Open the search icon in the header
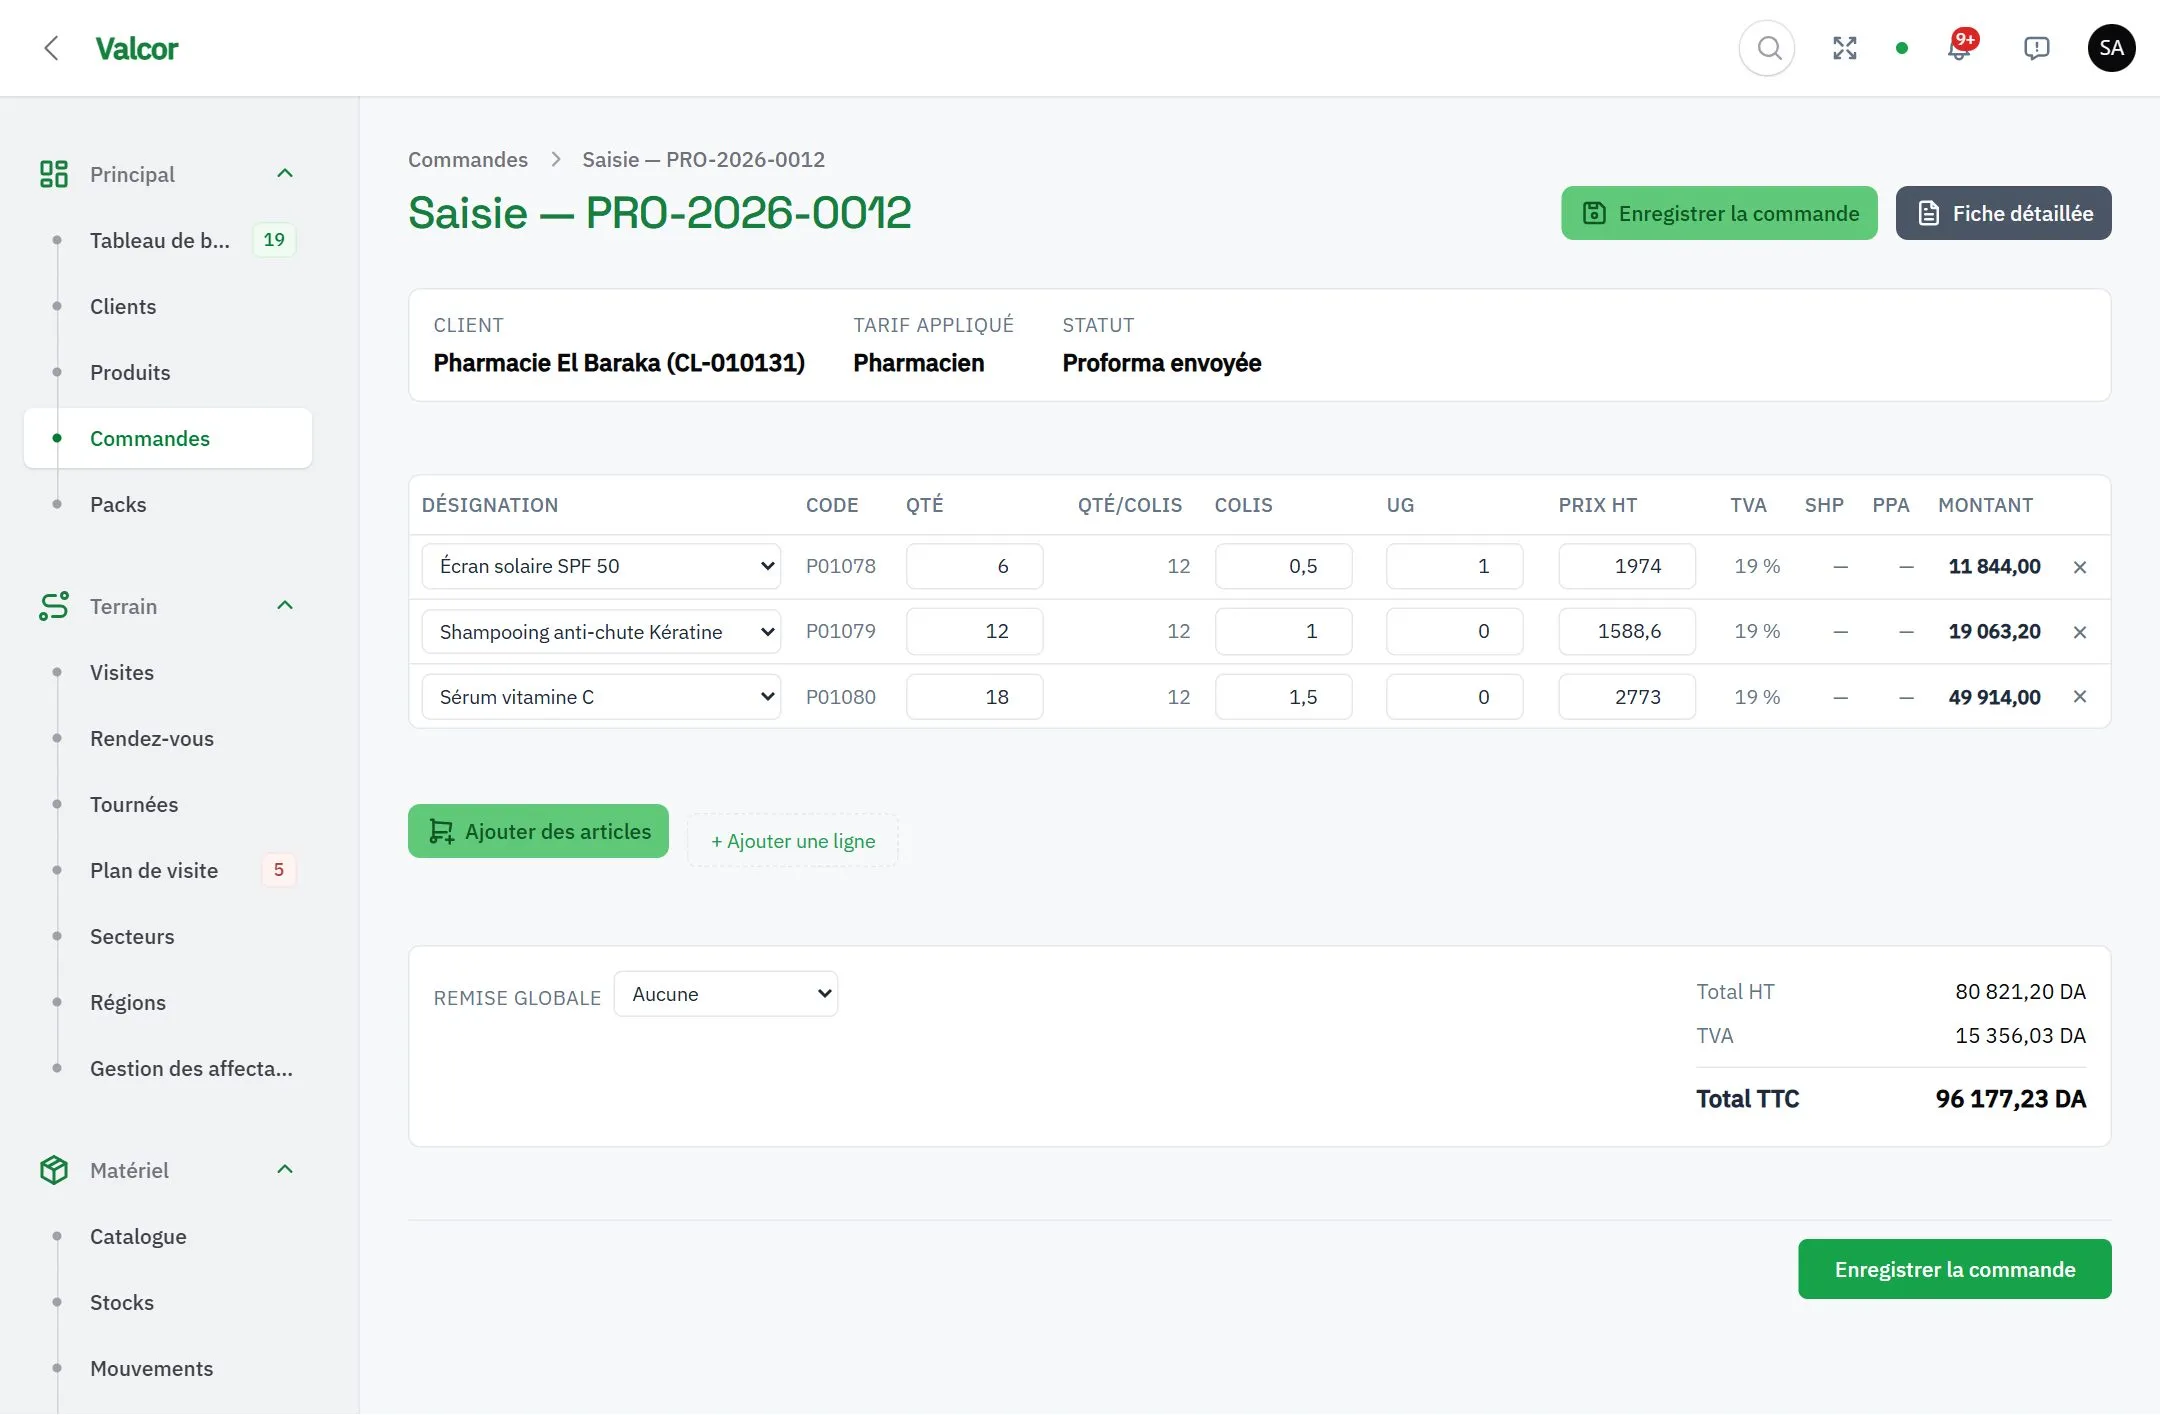 pos(1768,48)
